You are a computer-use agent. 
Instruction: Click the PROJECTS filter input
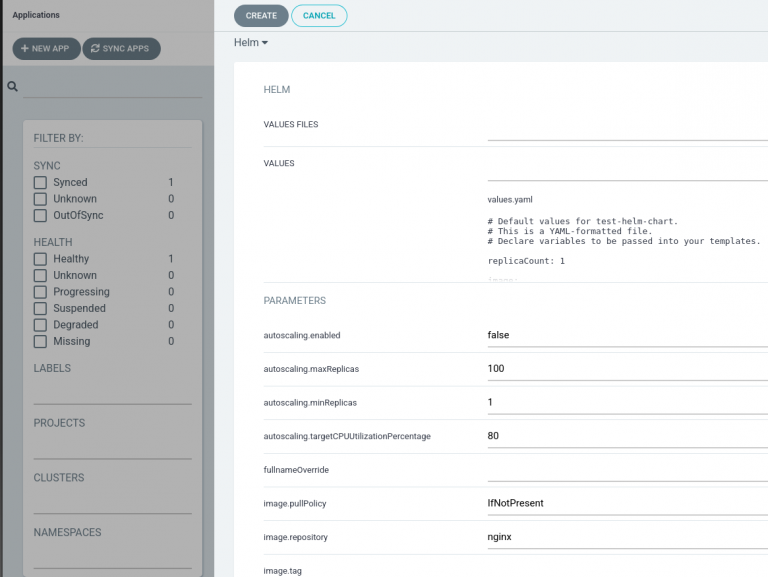[x=112, y=449]
